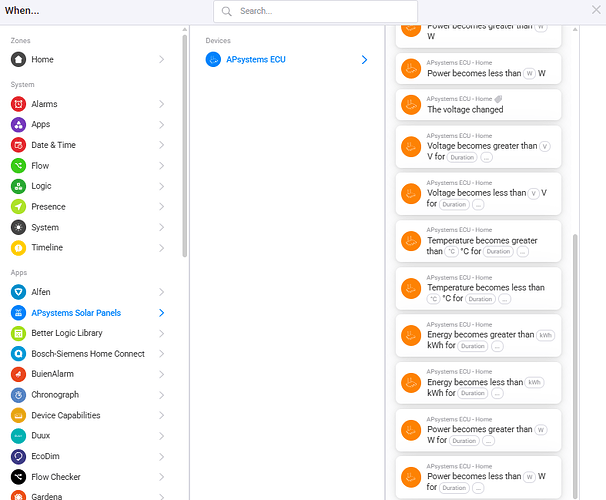The width and height of the screenshot is (606, 500).
Task: Click the tag icon on The voltage changed card
Action: click(498, 99)
